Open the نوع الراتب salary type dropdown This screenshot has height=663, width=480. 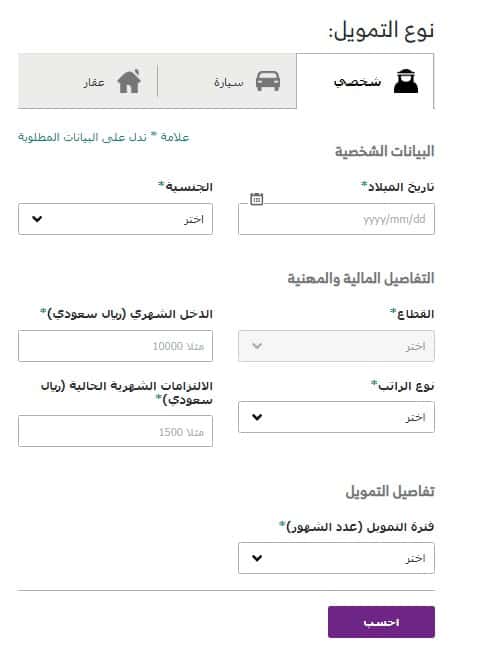click(x=336, y=417)
